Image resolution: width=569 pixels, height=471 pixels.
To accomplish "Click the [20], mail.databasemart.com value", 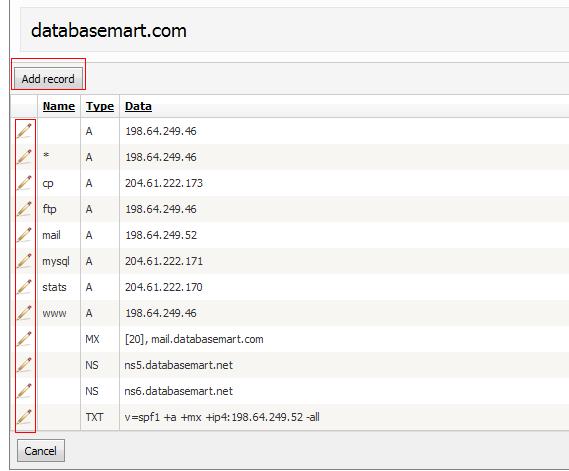I will pos(194,339).
